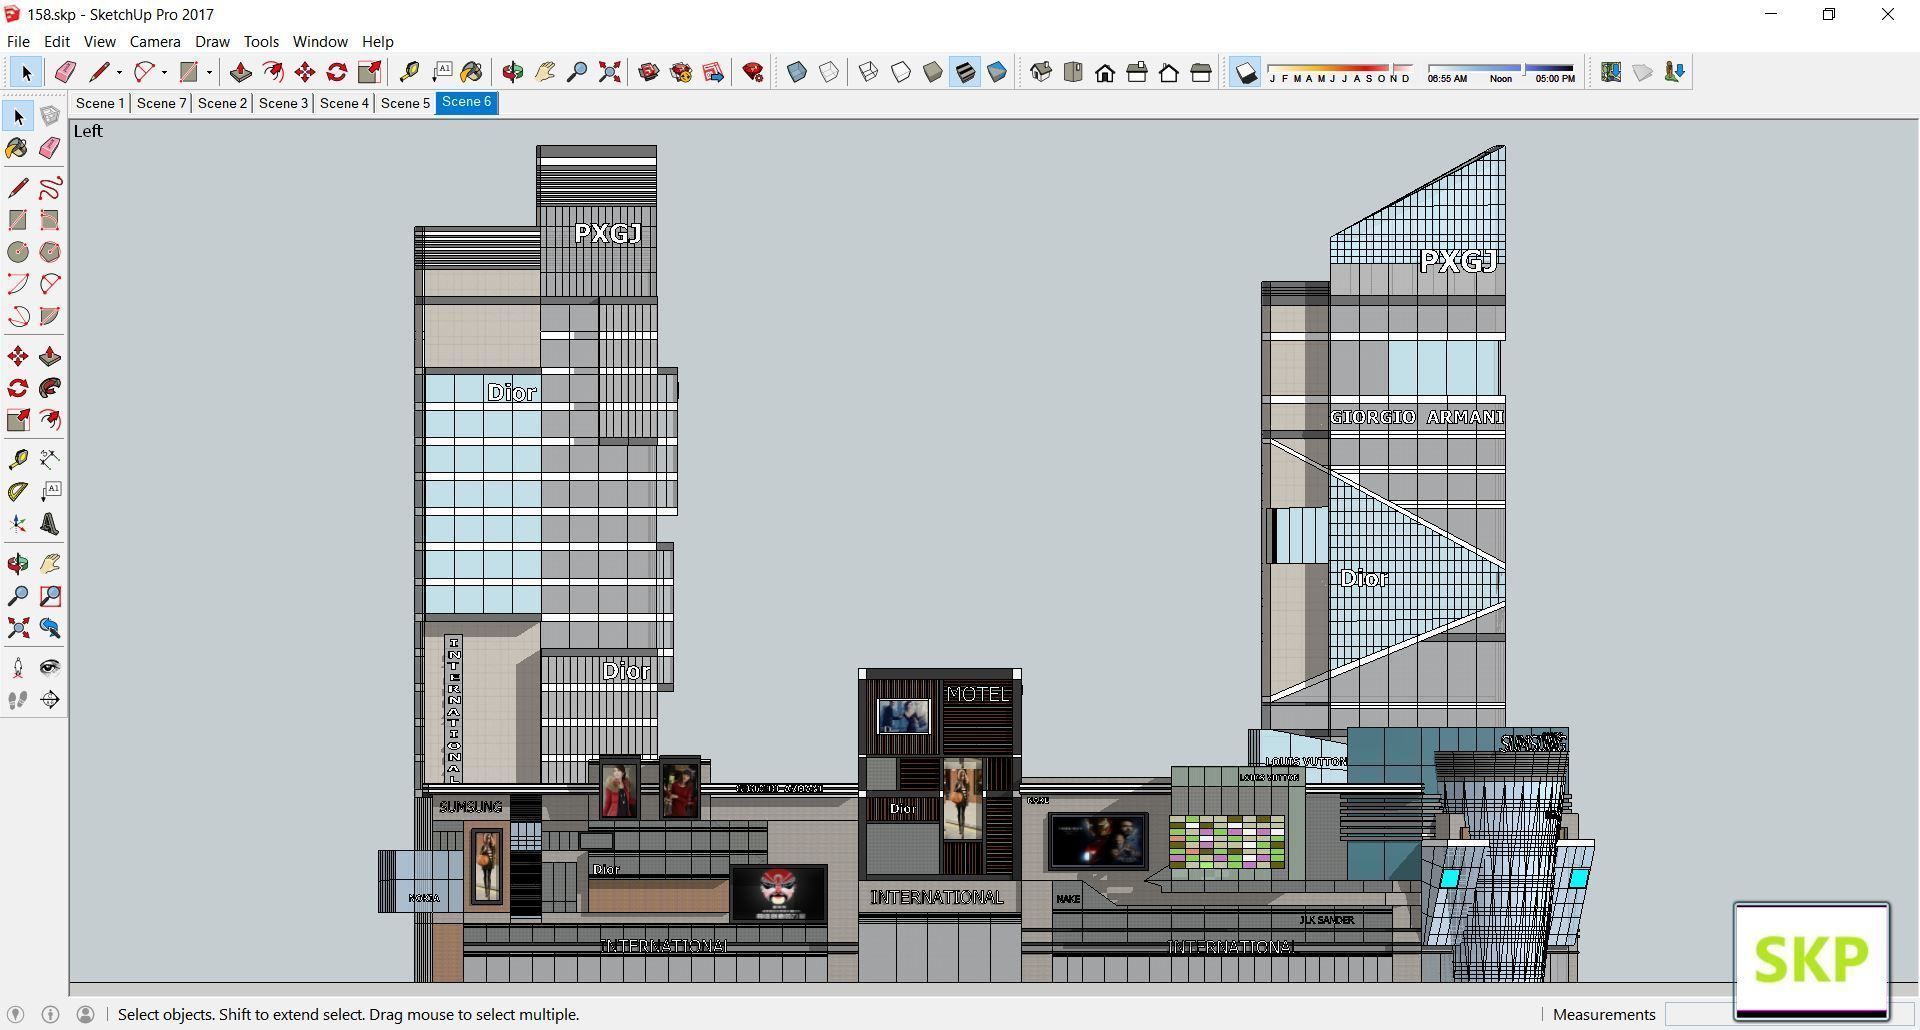This screenshot has height=1030, width=1920.
Task: Switch to Top view icon
Action: click(x=1073, y=72)
